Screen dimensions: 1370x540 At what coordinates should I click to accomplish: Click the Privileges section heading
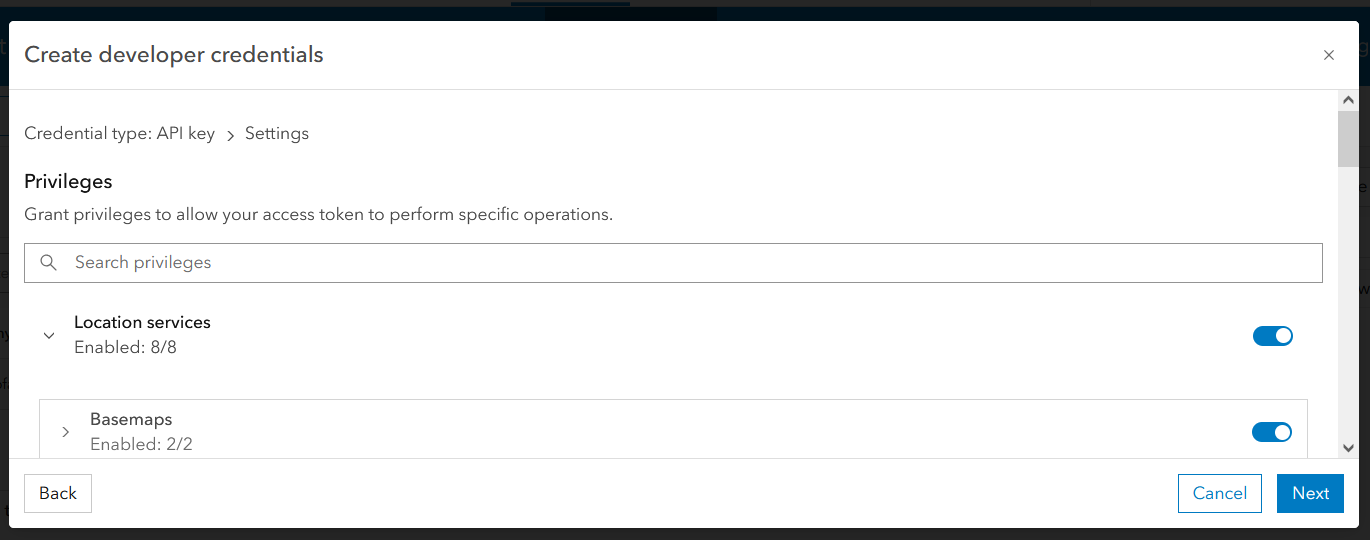[x=68, y=182]
